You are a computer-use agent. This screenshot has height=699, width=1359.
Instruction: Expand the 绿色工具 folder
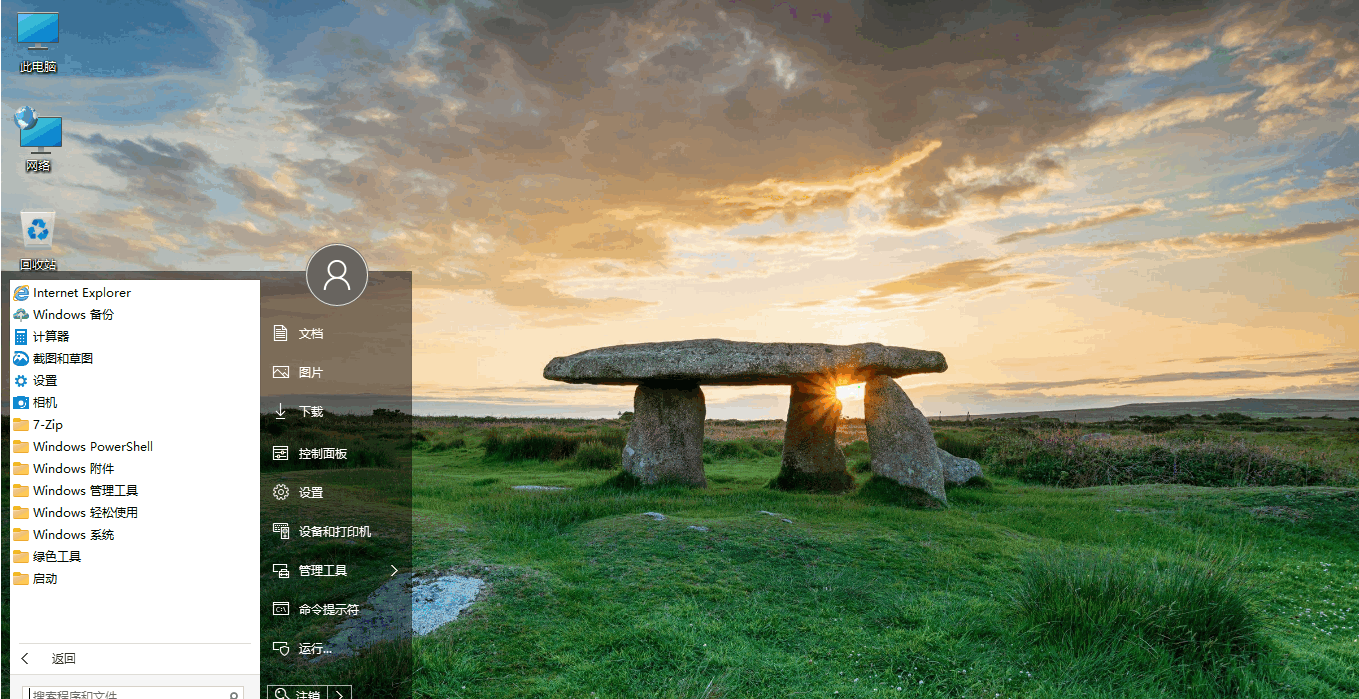click(x=134, y=557)
